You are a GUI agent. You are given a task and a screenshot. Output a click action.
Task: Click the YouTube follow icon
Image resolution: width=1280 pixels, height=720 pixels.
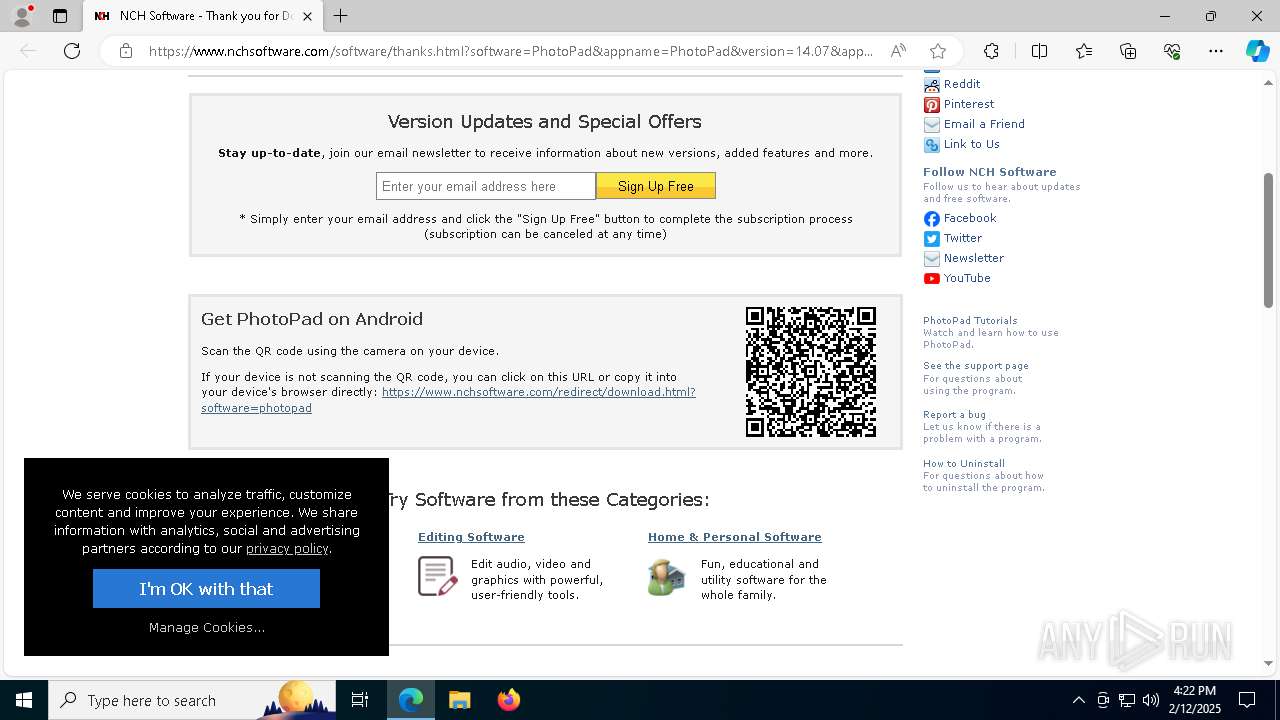[931, 278]
